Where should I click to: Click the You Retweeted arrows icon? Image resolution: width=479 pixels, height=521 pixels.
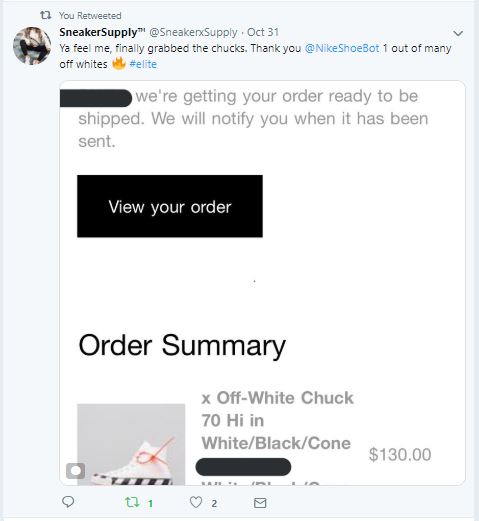[46, 15]
